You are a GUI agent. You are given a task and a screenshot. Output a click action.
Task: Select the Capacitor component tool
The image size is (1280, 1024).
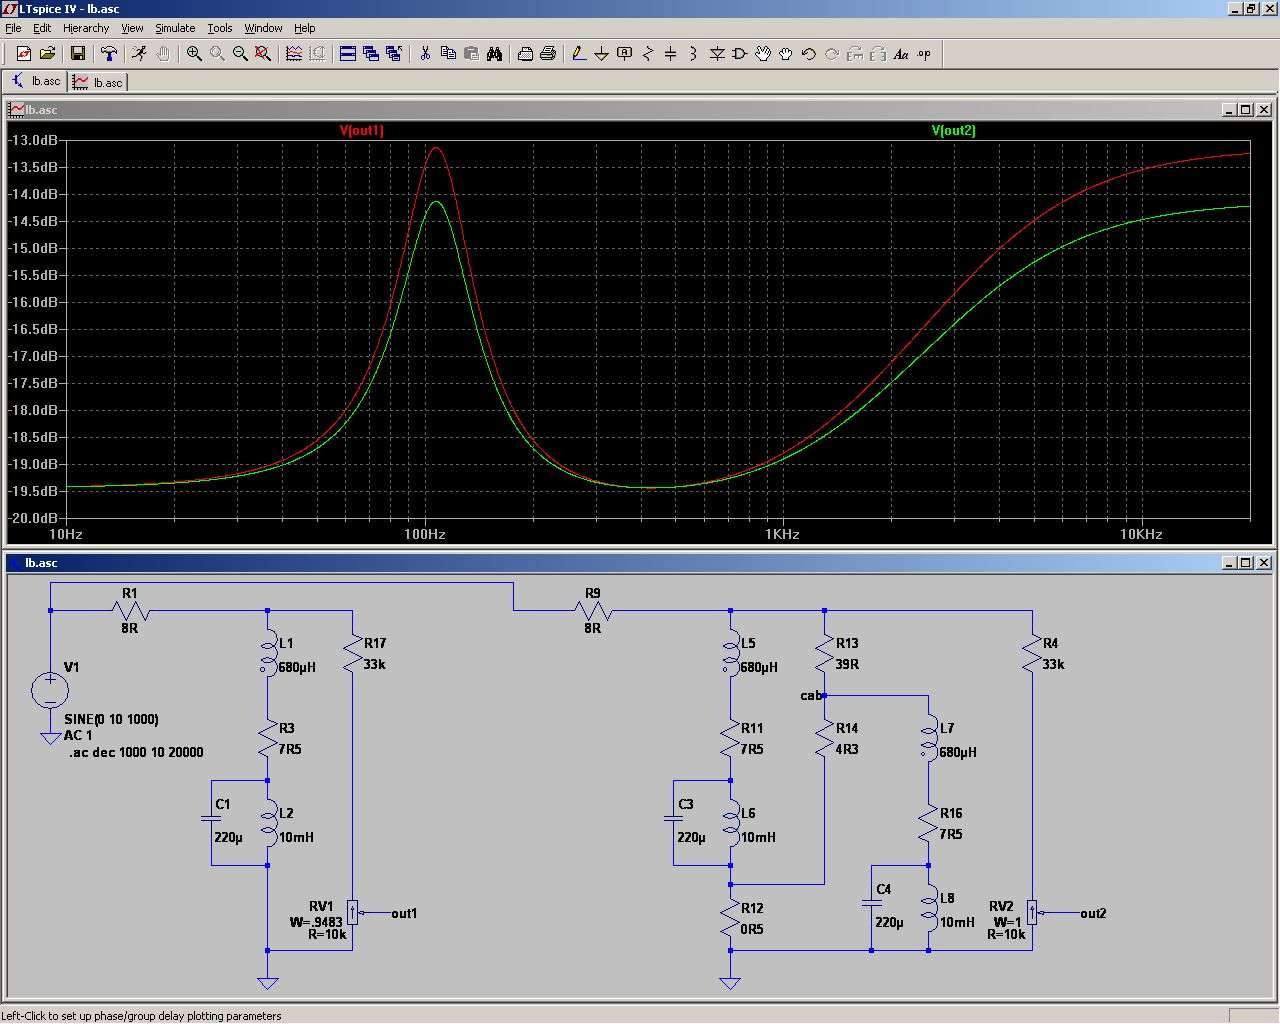tap(670, 54)
